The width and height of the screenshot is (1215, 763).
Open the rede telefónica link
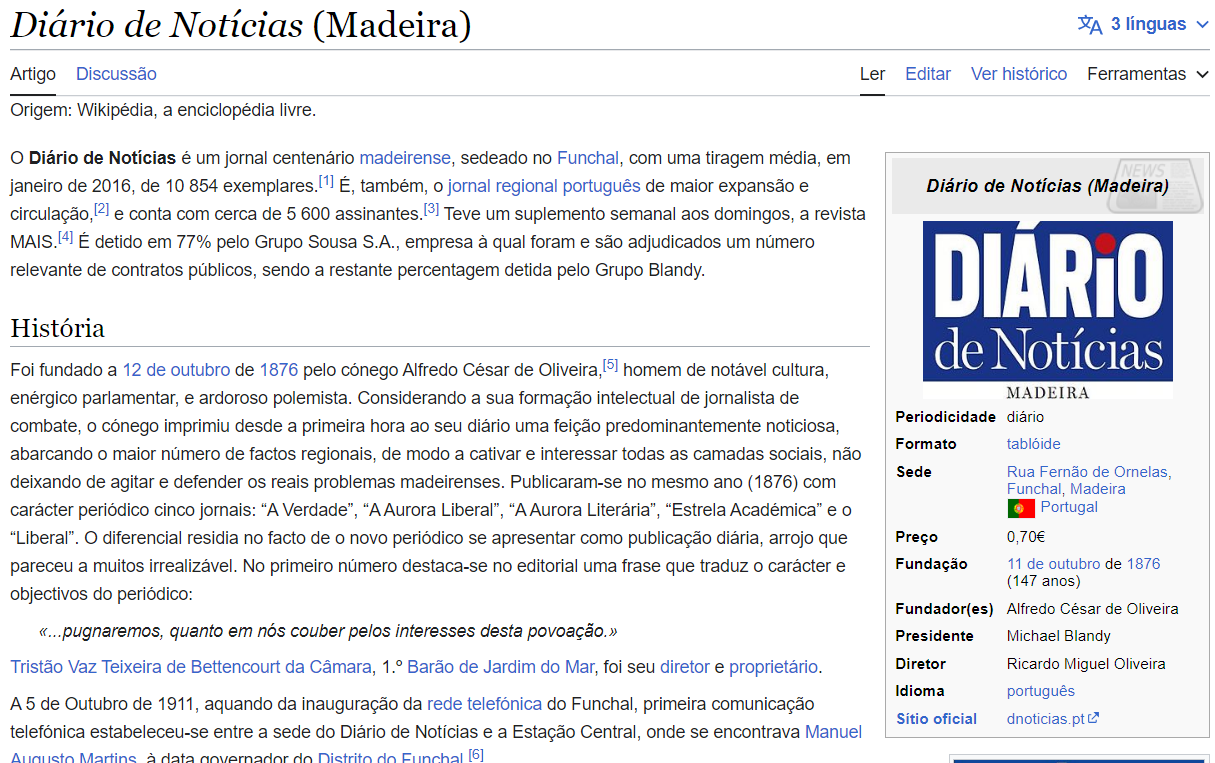point(484,704)
